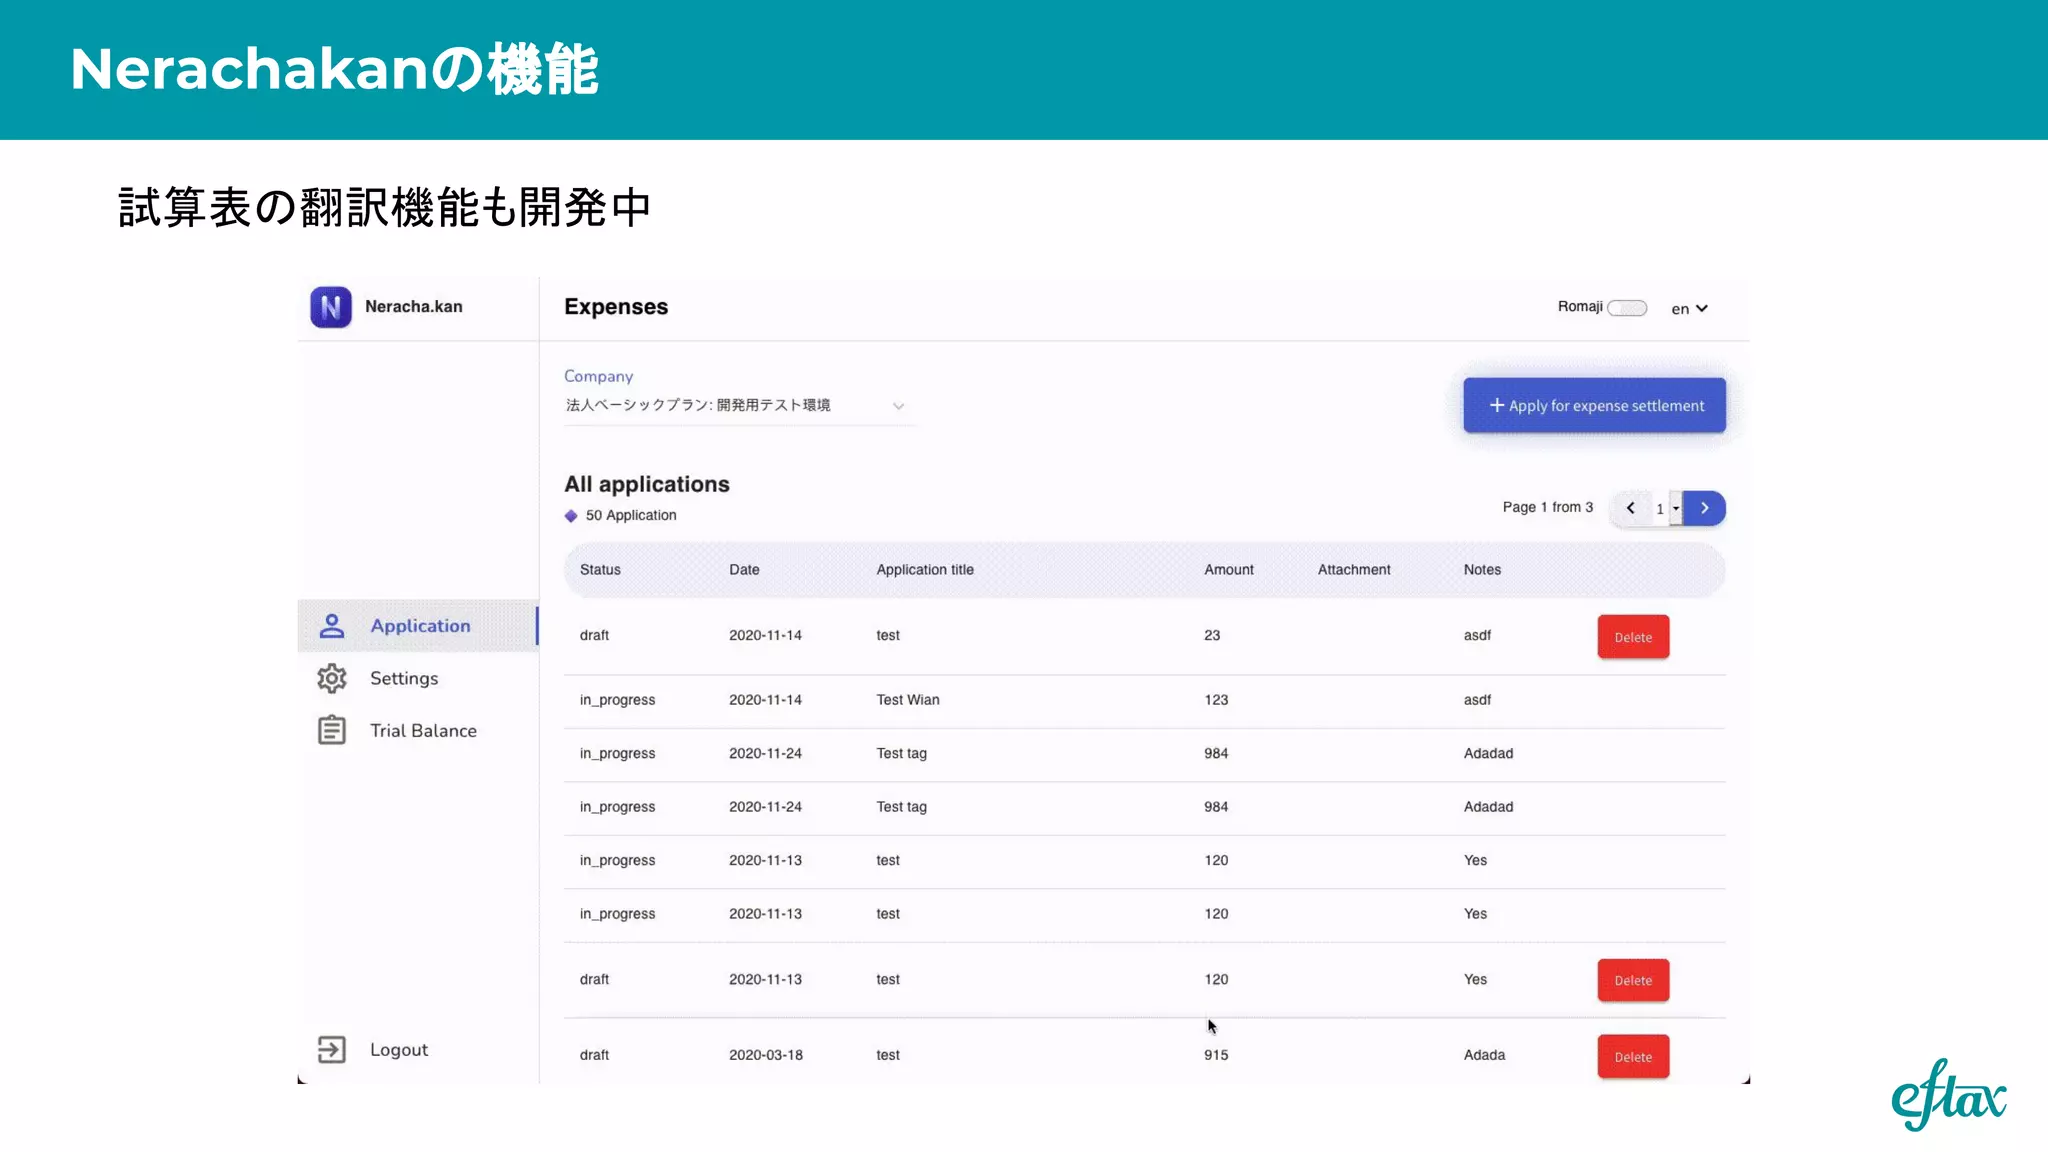The width and height of the screenshot is (2048, 1152).
Task: Click the Attachment column header
Action: [x=1354, y=570]
